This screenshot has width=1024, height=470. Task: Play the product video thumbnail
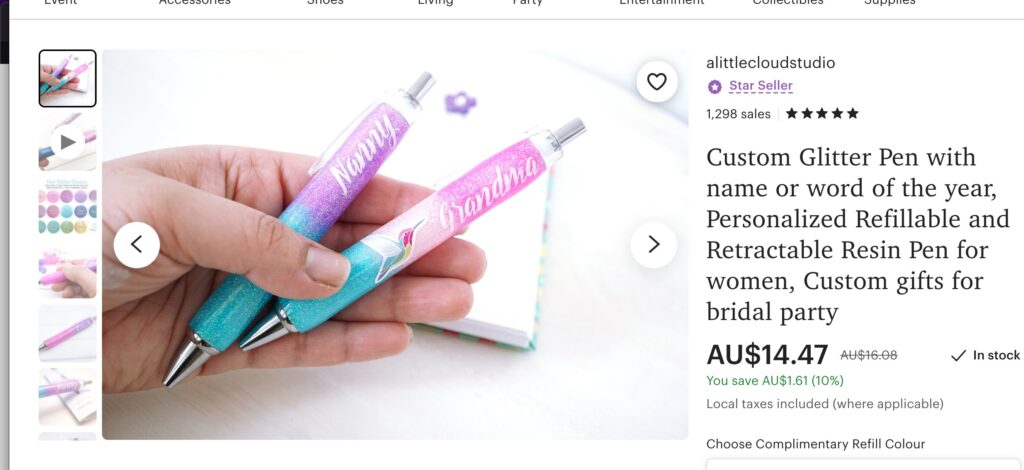tap(67, 142)
